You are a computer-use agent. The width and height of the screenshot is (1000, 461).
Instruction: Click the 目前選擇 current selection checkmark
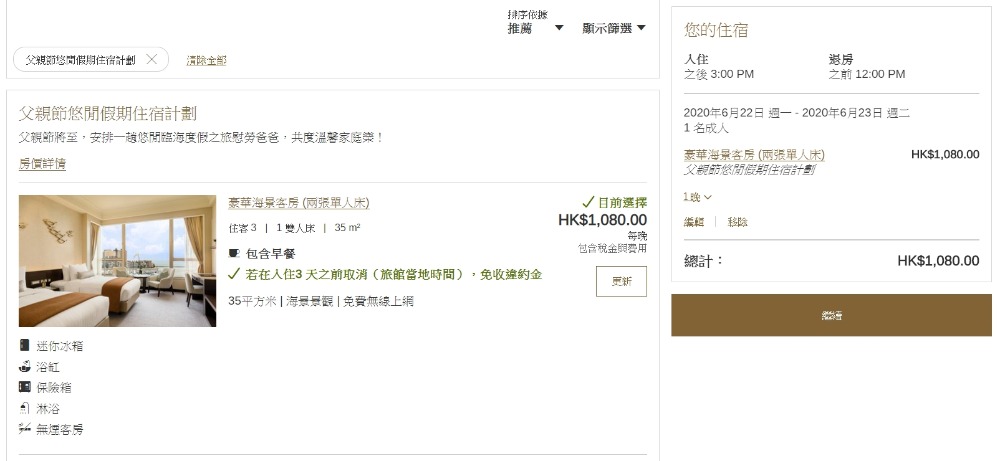(588, 202)
